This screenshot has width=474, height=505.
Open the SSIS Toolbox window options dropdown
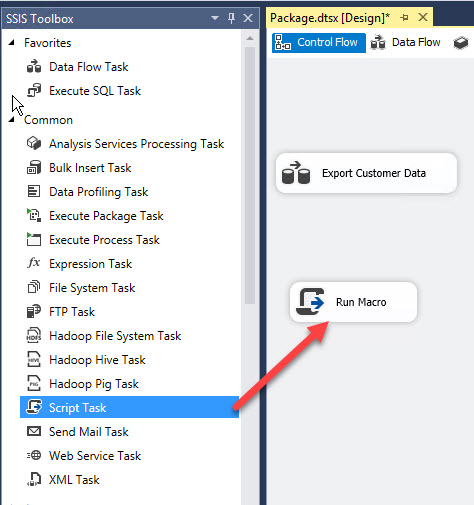(x=215, y=18)
